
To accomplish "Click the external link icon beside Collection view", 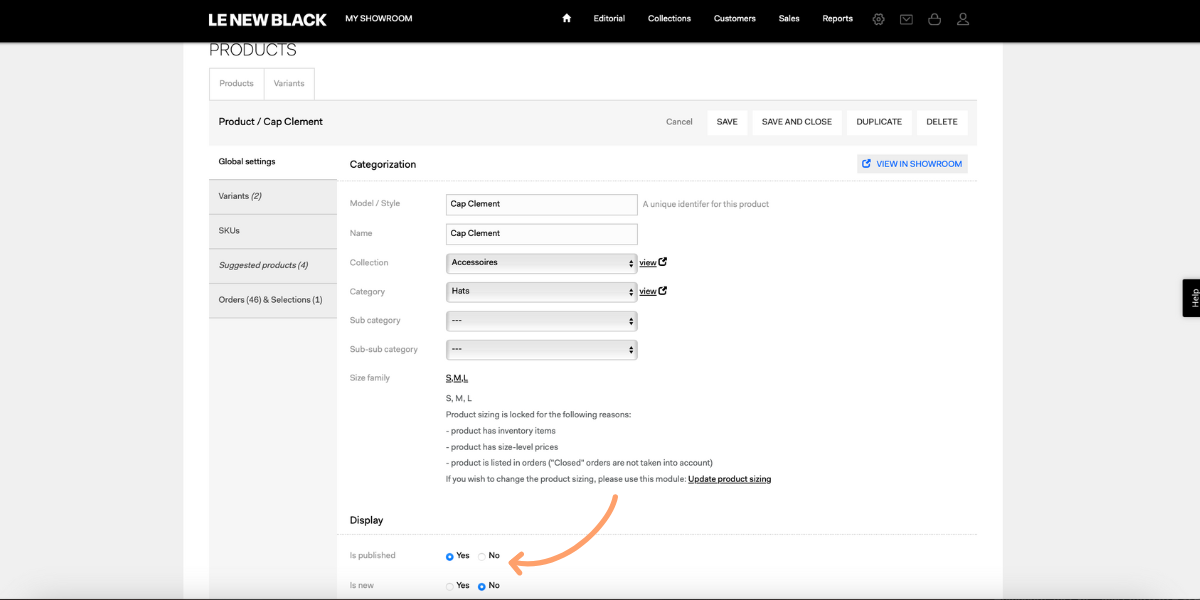I will coord(663,262).
